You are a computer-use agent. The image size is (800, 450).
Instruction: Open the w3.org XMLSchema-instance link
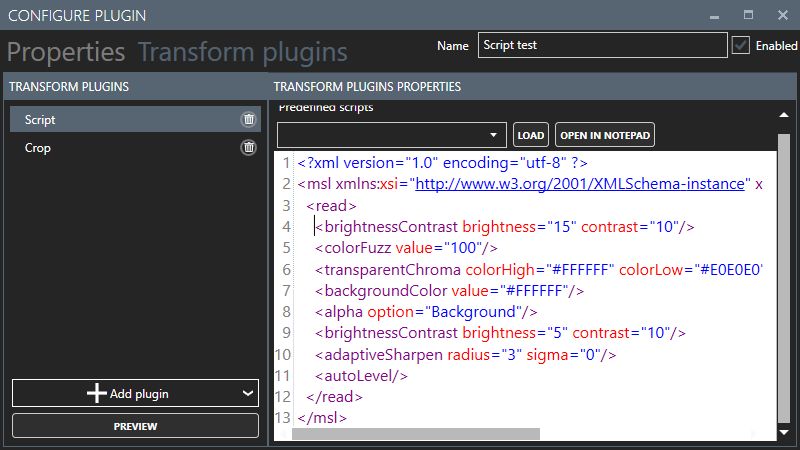tap(582, 184)
